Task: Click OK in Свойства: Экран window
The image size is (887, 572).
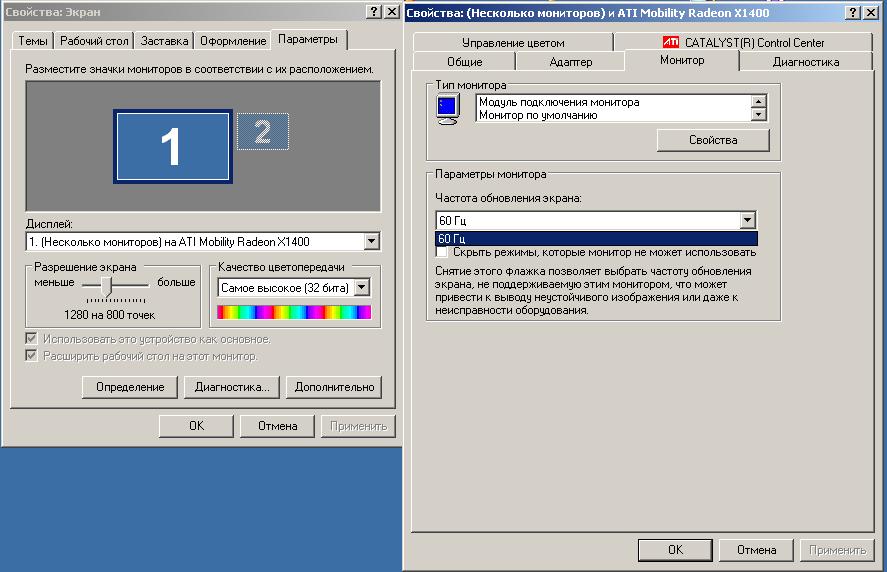Action: coord(196,425)
